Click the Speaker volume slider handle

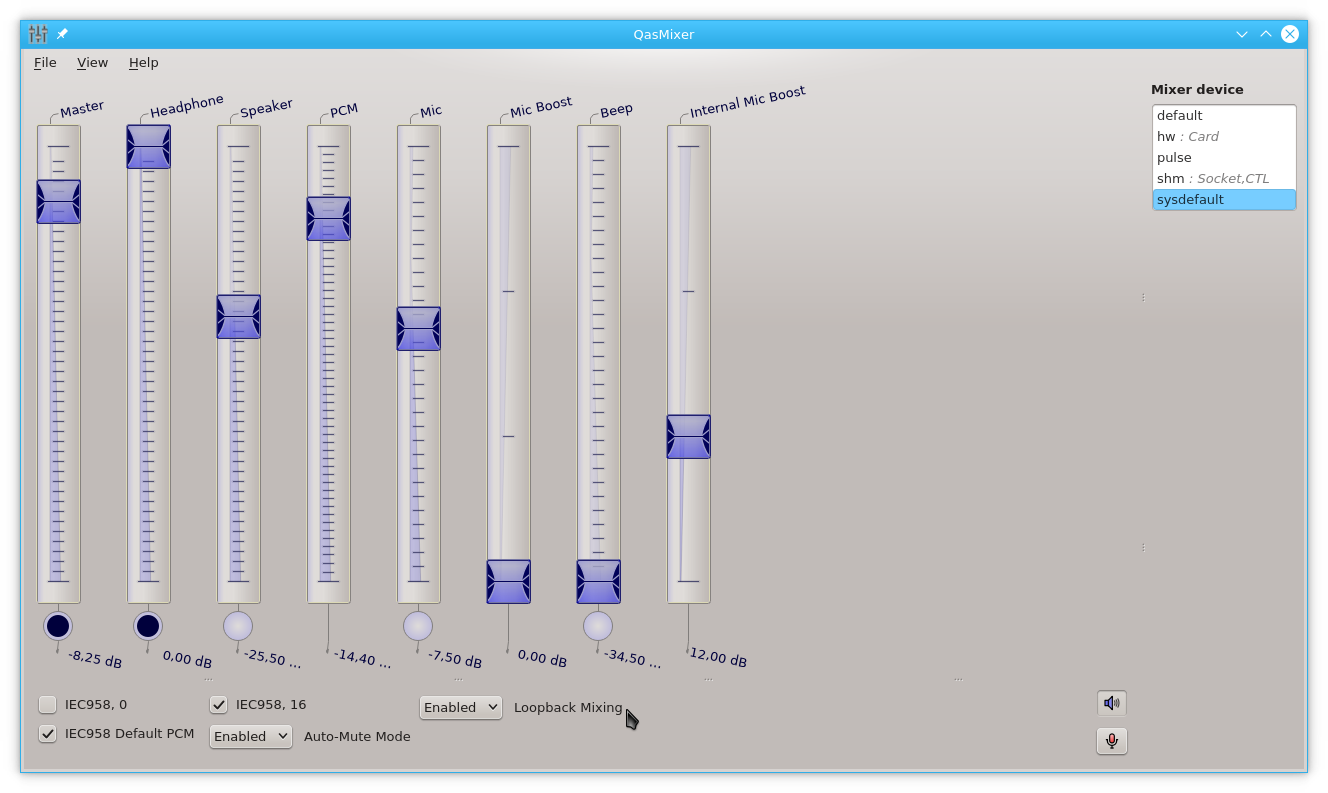point(238,316)
